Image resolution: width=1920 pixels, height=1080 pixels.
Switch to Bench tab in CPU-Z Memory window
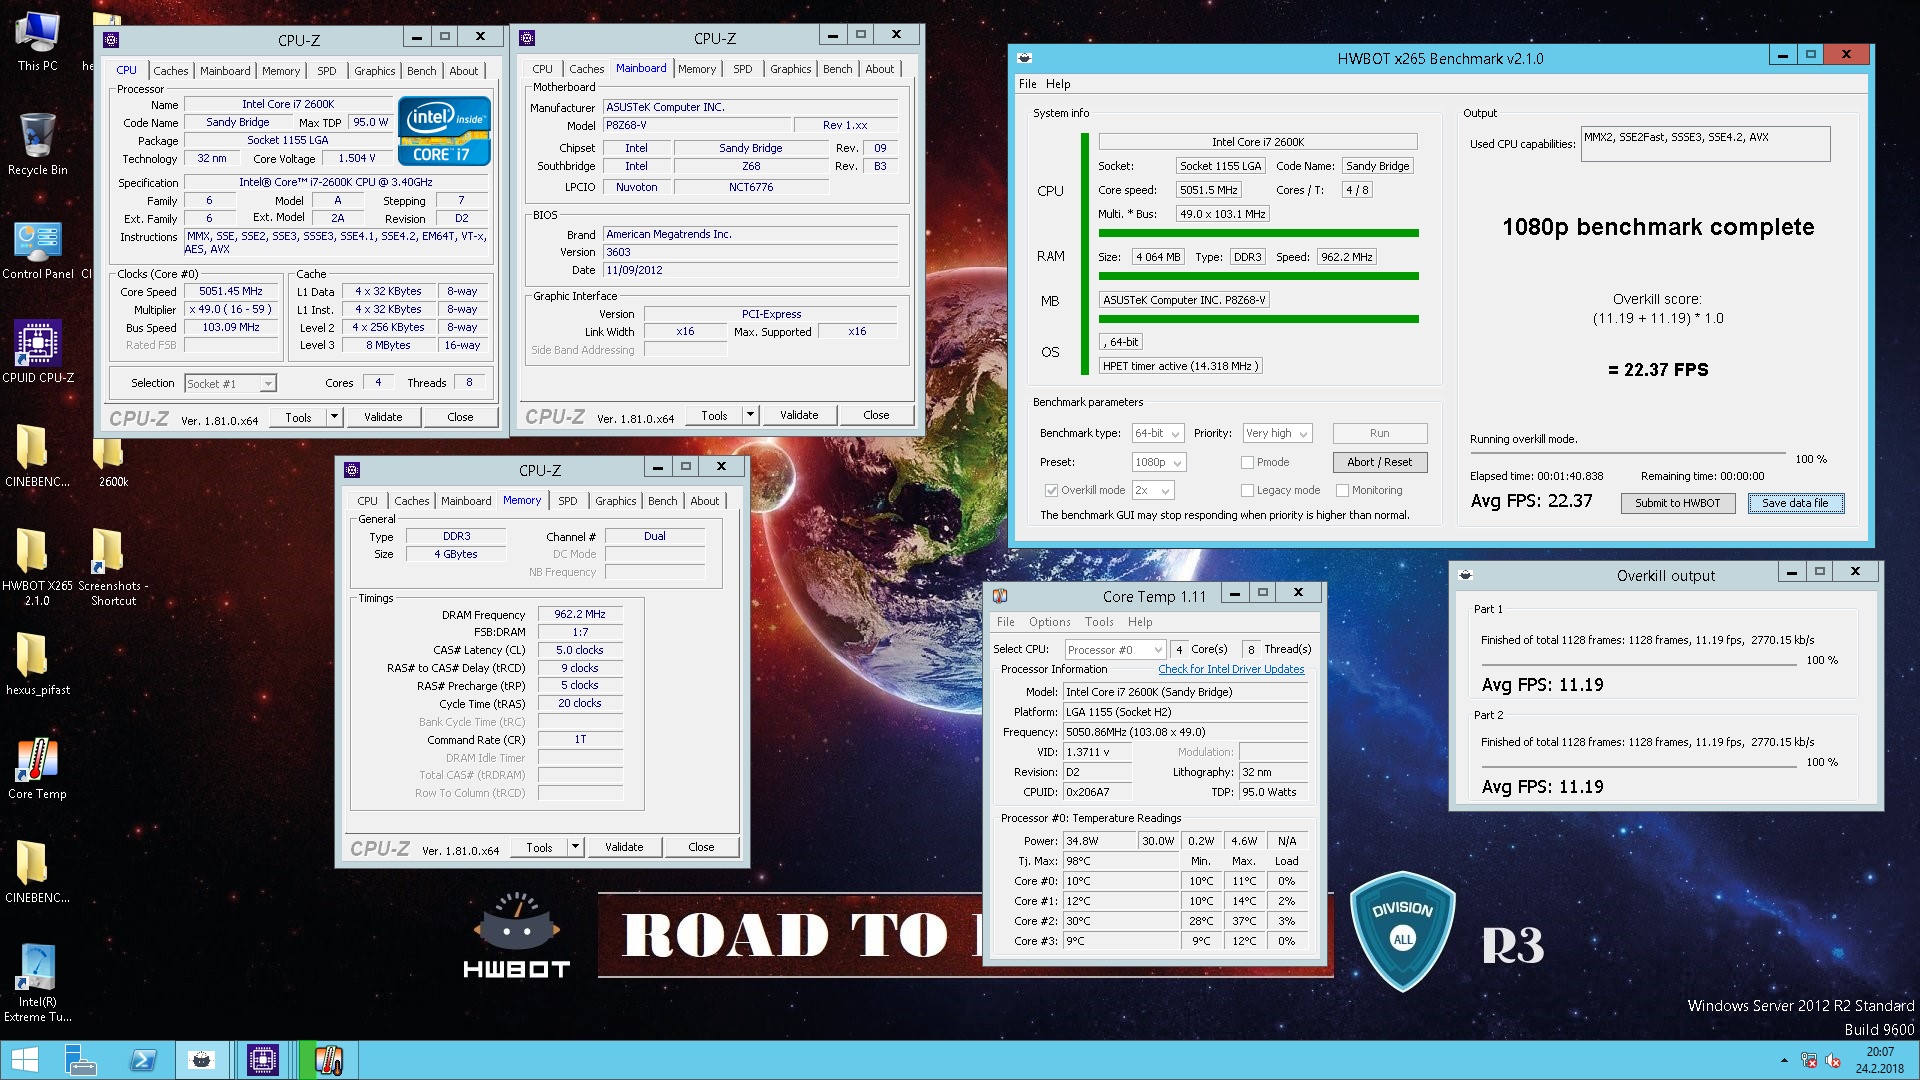(x=662, y=501)
